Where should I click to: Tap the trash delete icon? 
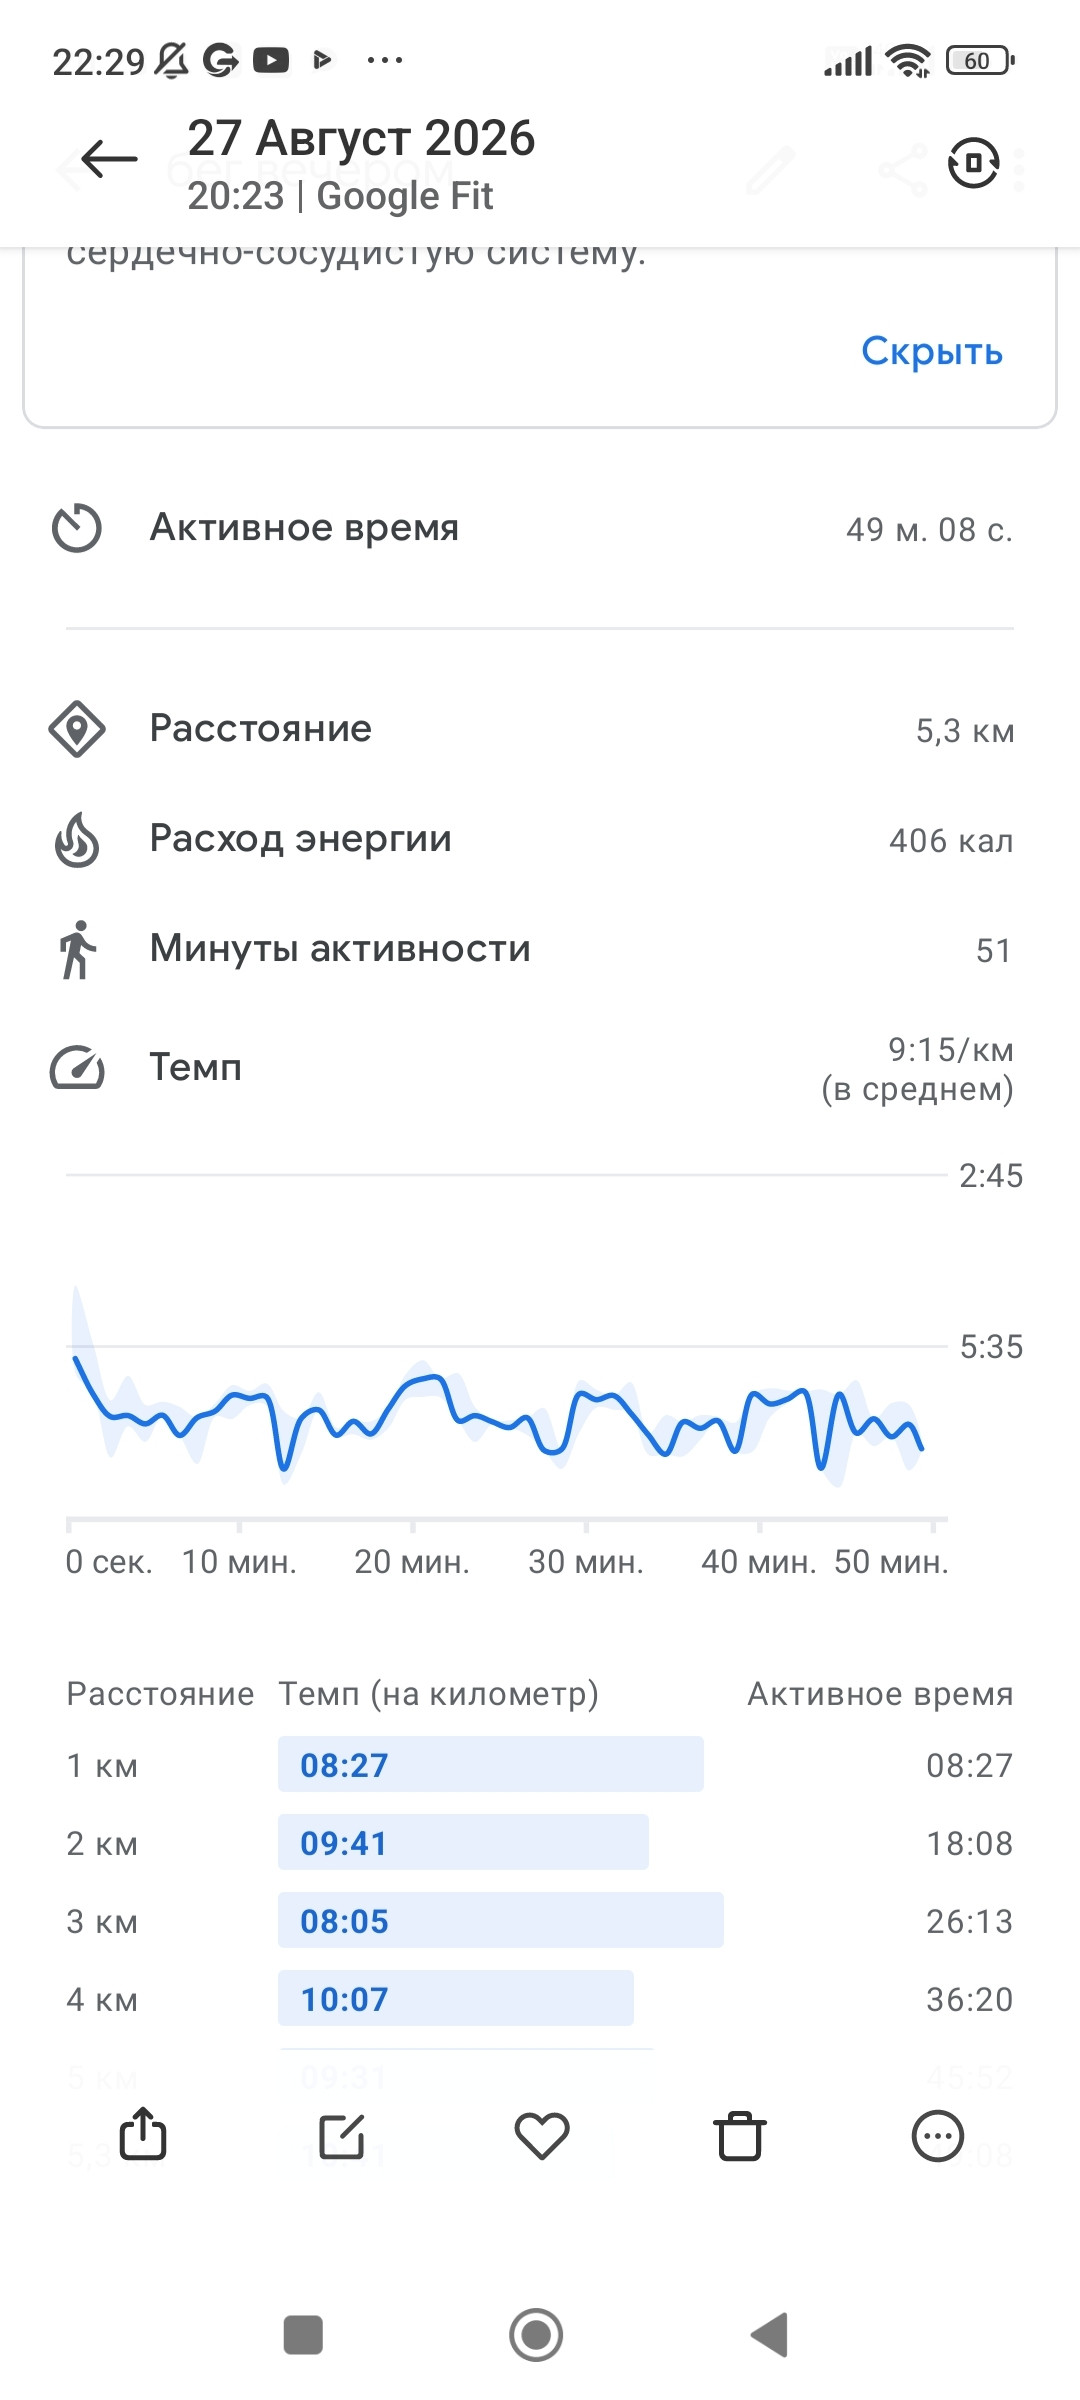tap(740, 2136)
